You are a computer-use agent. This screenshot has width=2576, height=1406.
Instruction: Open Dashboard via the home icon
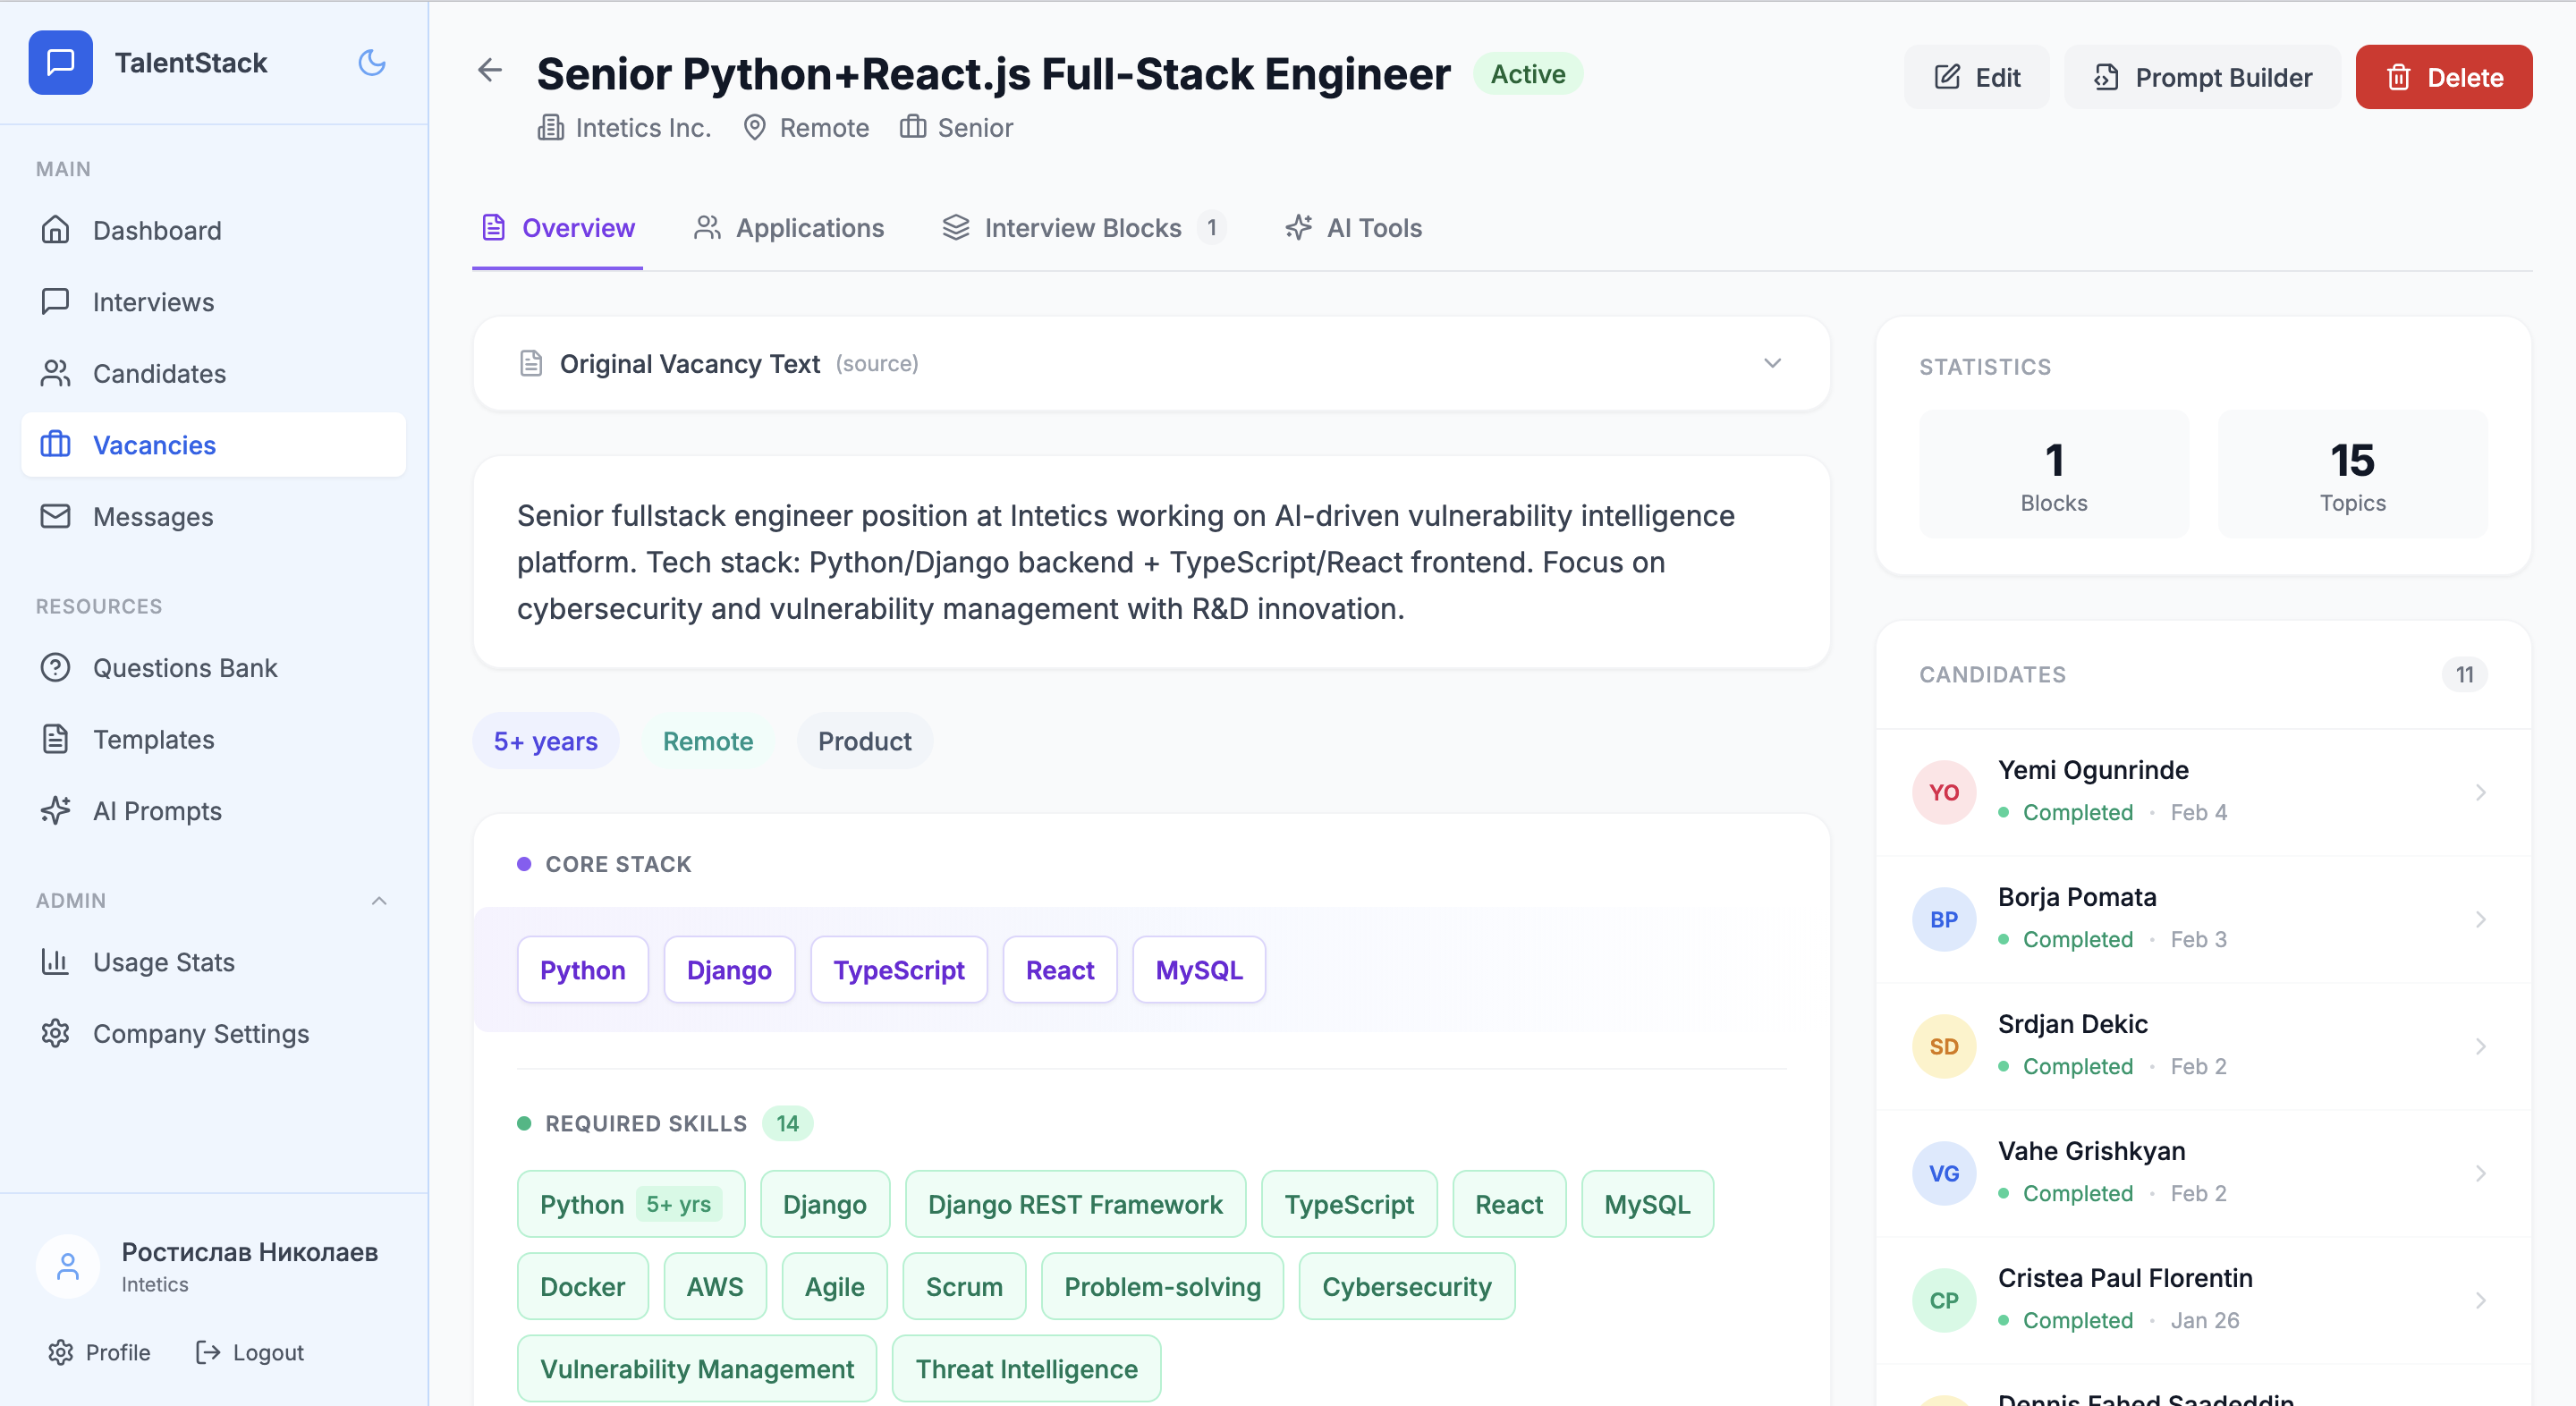[55, 230]
